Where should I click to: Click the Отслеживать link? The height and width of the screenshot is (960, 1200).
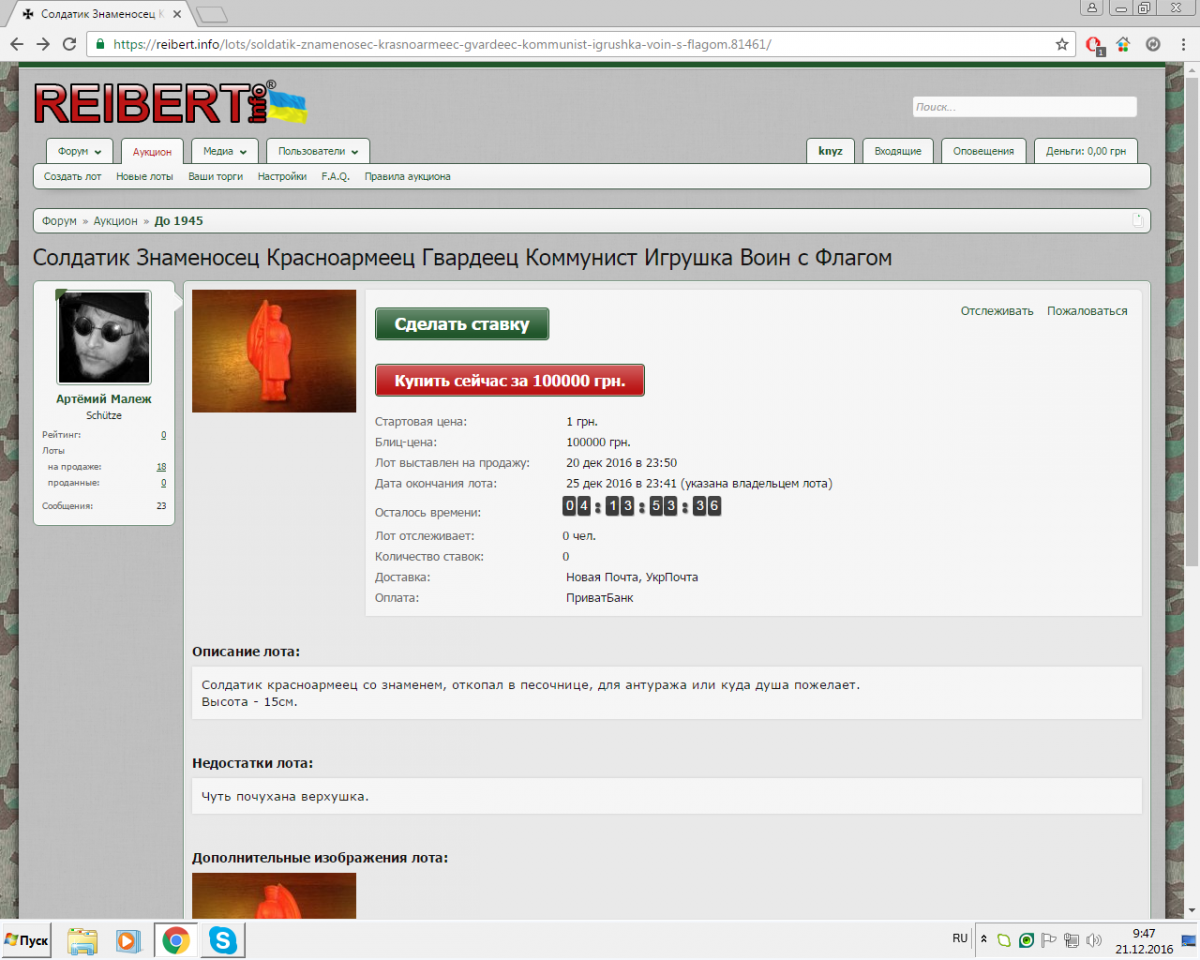[x=996, y=311]
